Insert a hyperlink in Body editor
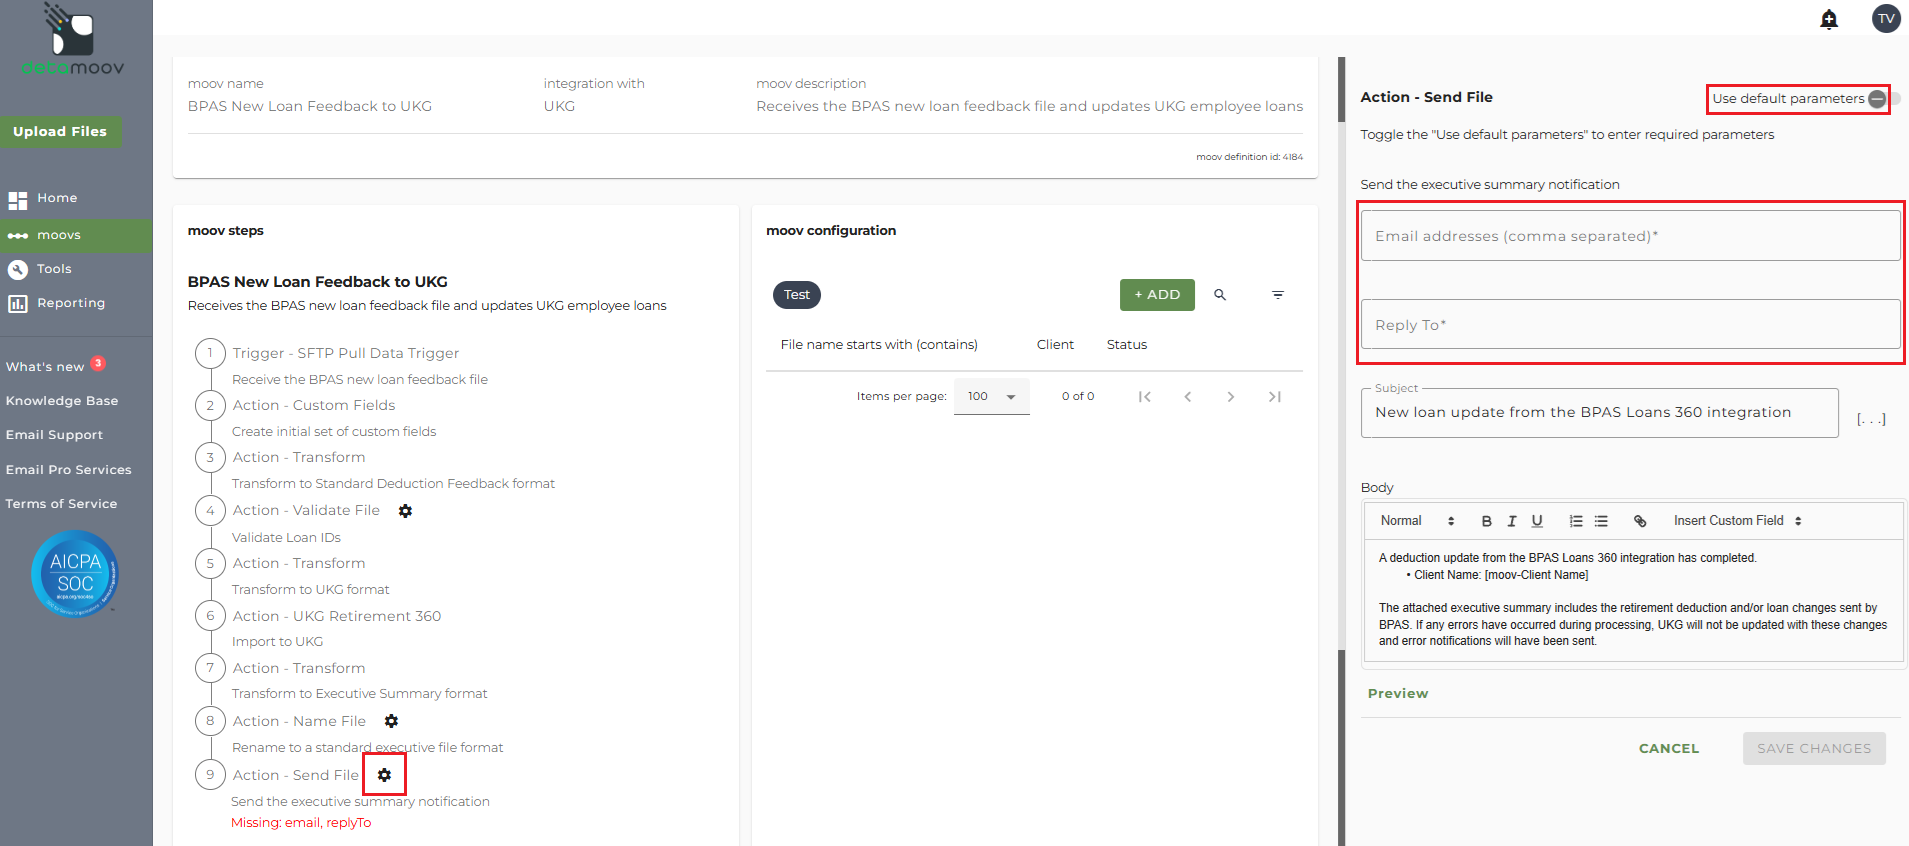The image size is (1909, 846). tap(1640, 521)
